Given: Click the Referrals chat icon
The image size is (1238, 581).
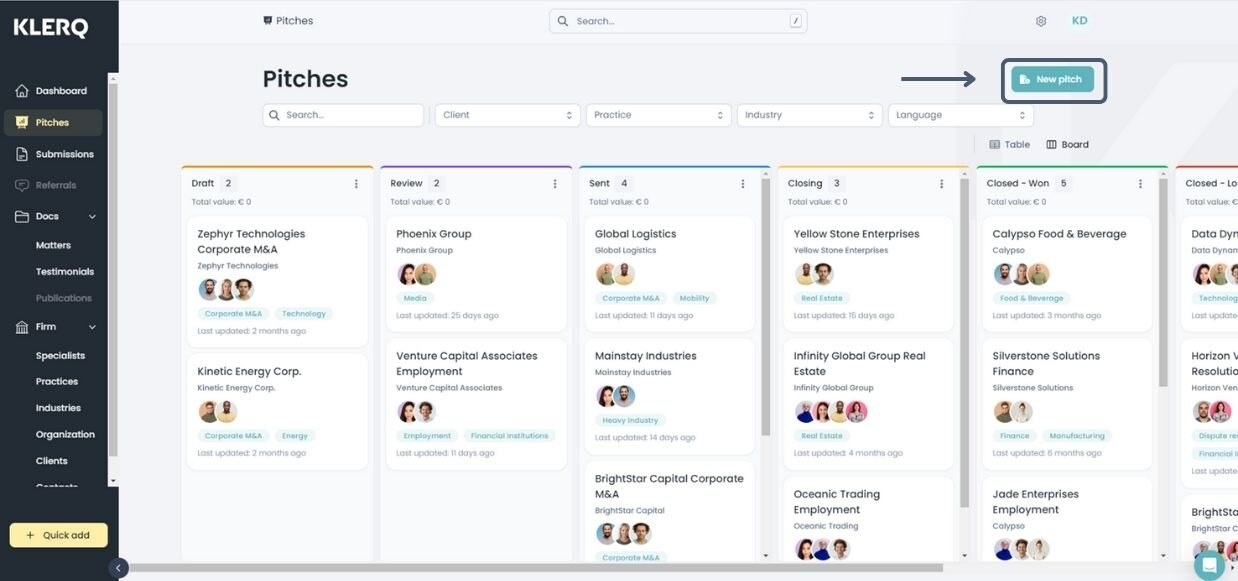Looking at the screenshot, I should 22,185.
